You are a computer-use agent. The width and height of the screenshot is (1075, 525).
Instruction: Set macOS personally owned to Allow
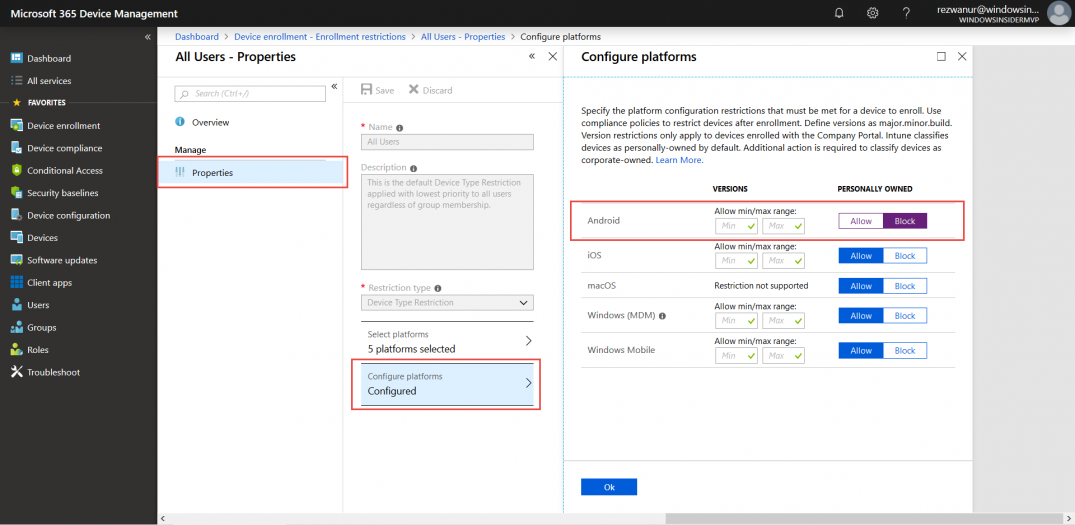[x=861, y=286]
